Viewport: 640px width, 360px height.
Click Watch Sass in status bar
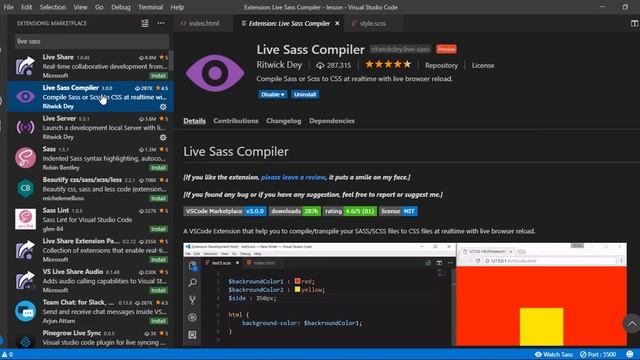[554, 354]
